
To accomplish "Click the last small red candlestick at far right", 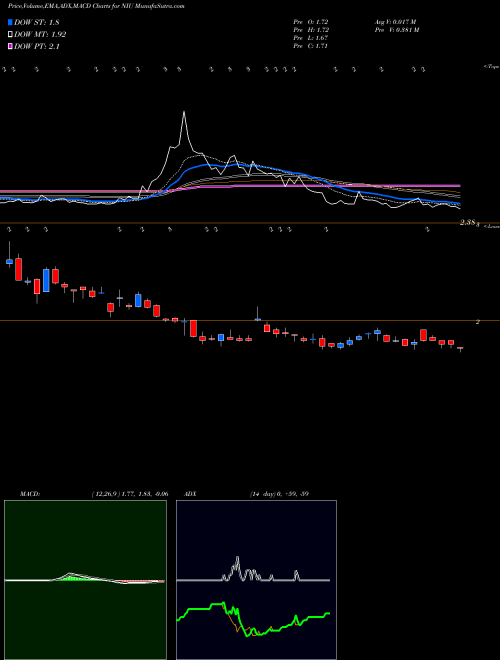I will pyautogui.click(x=460, y=349).
